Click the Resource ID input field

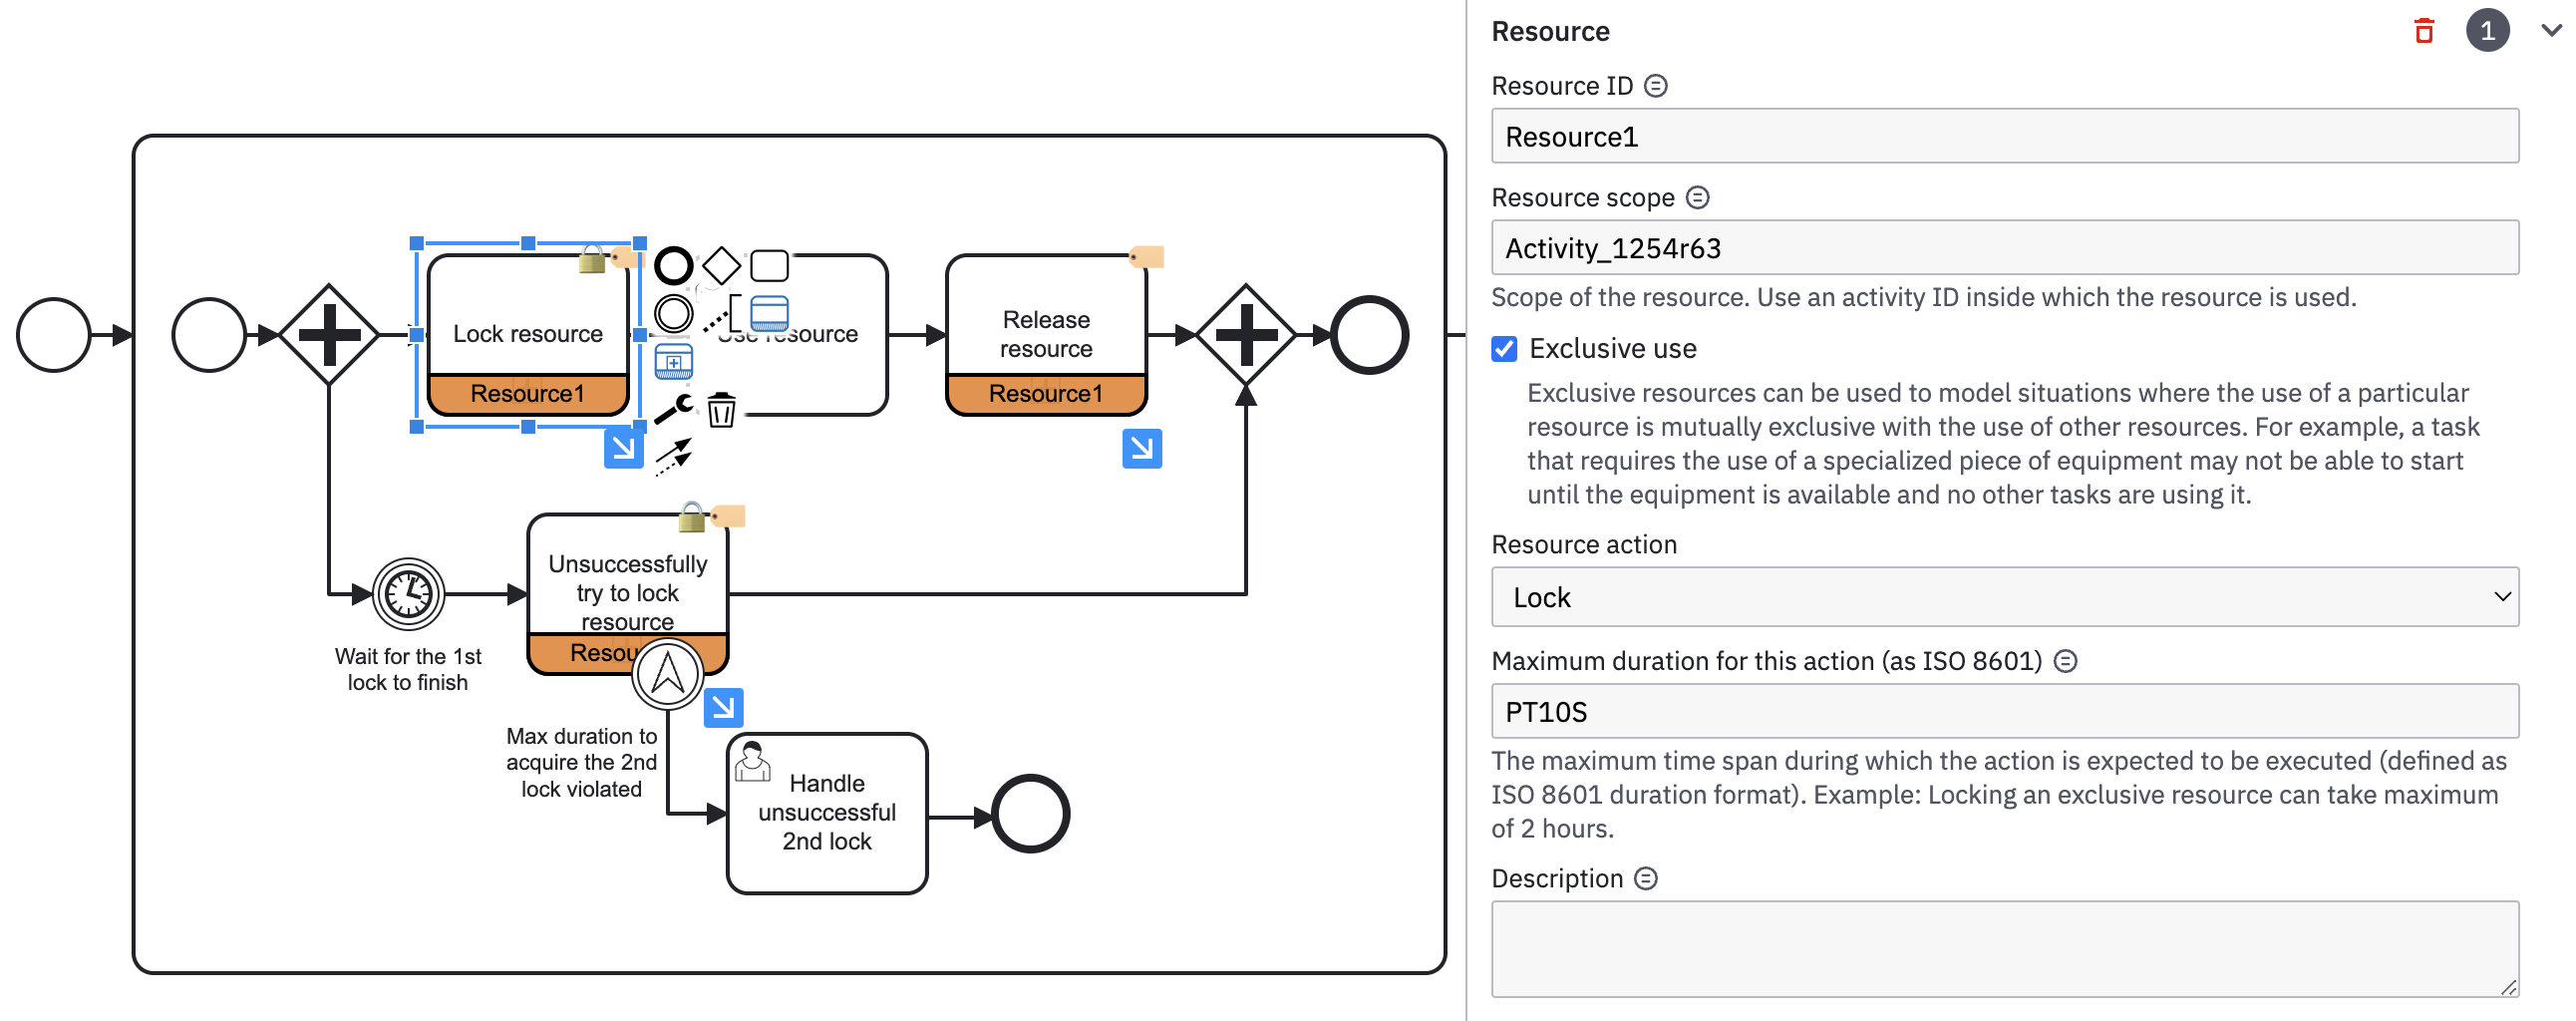tap(2004, 137)
